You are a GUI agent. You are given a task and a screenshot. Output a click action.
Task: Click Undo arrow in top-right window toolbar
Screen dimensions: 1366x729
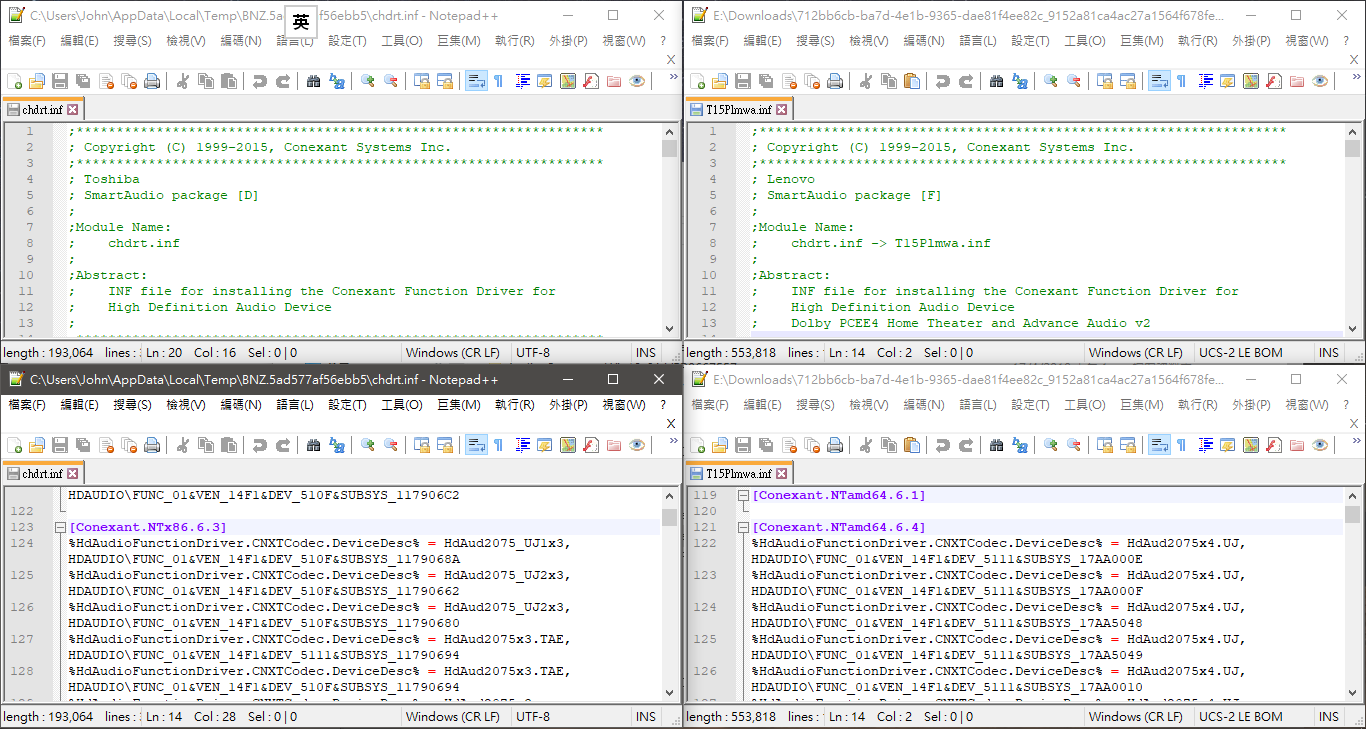[943, 81]
